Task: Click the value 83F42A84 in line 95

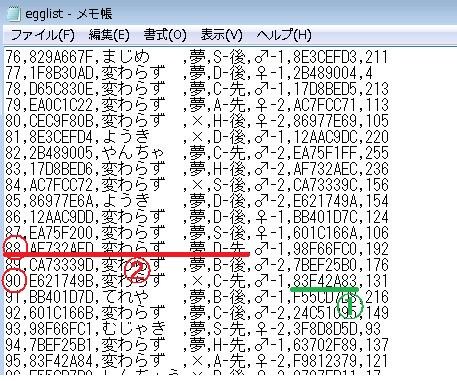Action: coord(60,361)
